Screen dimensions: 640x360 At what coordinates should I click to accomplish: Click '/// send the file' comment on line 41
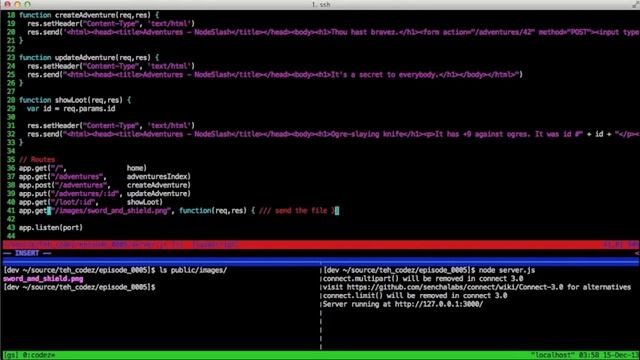click(293, 211)
